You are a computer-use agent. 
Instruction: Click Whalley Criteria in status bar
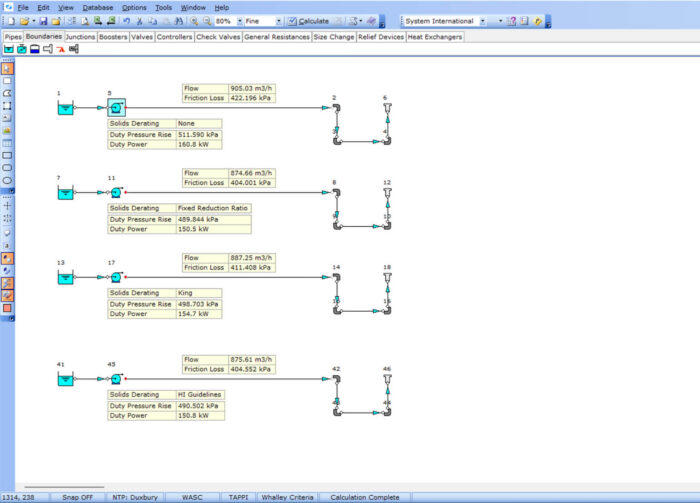coord(287,497)
